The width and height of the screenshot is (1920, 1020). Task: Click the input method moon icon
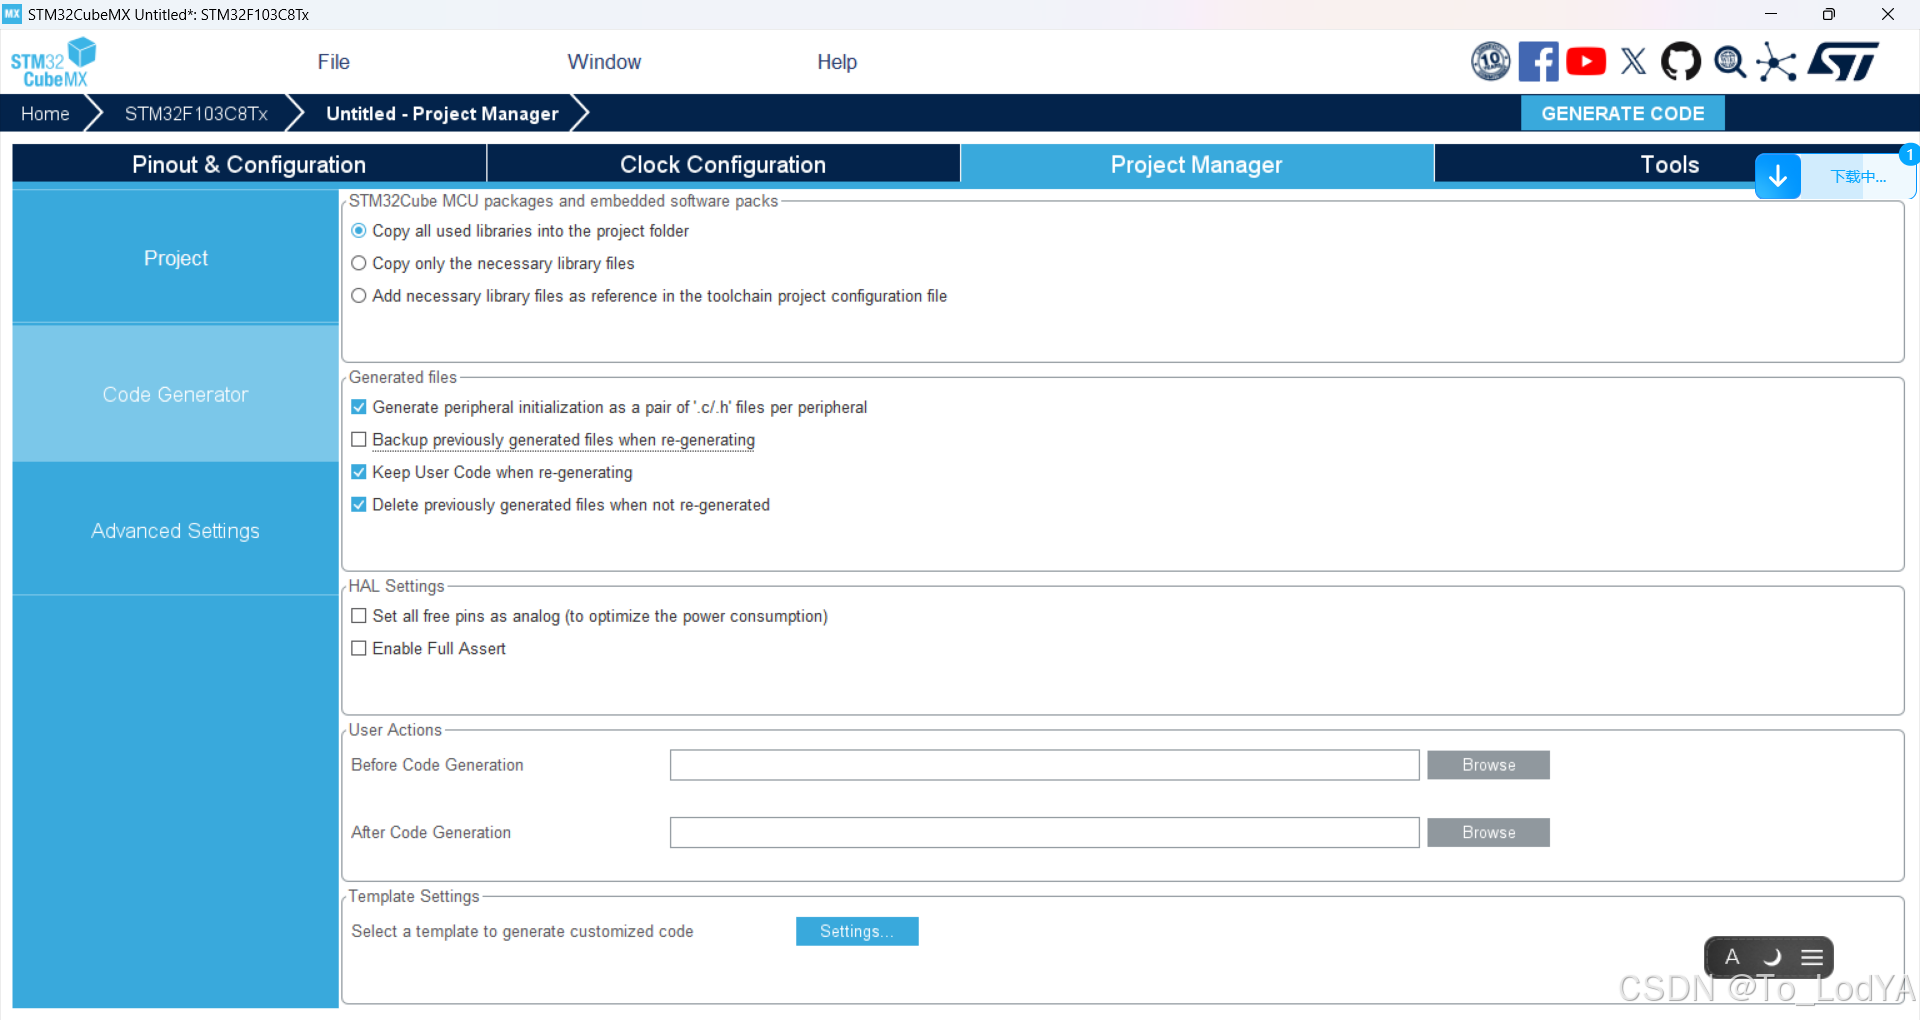(x=1771, y=957)
